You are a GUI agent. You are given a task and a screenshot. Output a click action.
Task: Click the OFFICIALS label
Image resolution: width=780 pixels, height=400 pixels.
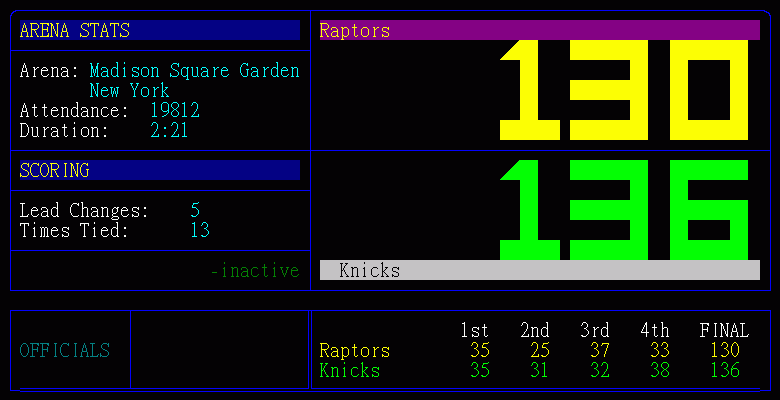65,350
